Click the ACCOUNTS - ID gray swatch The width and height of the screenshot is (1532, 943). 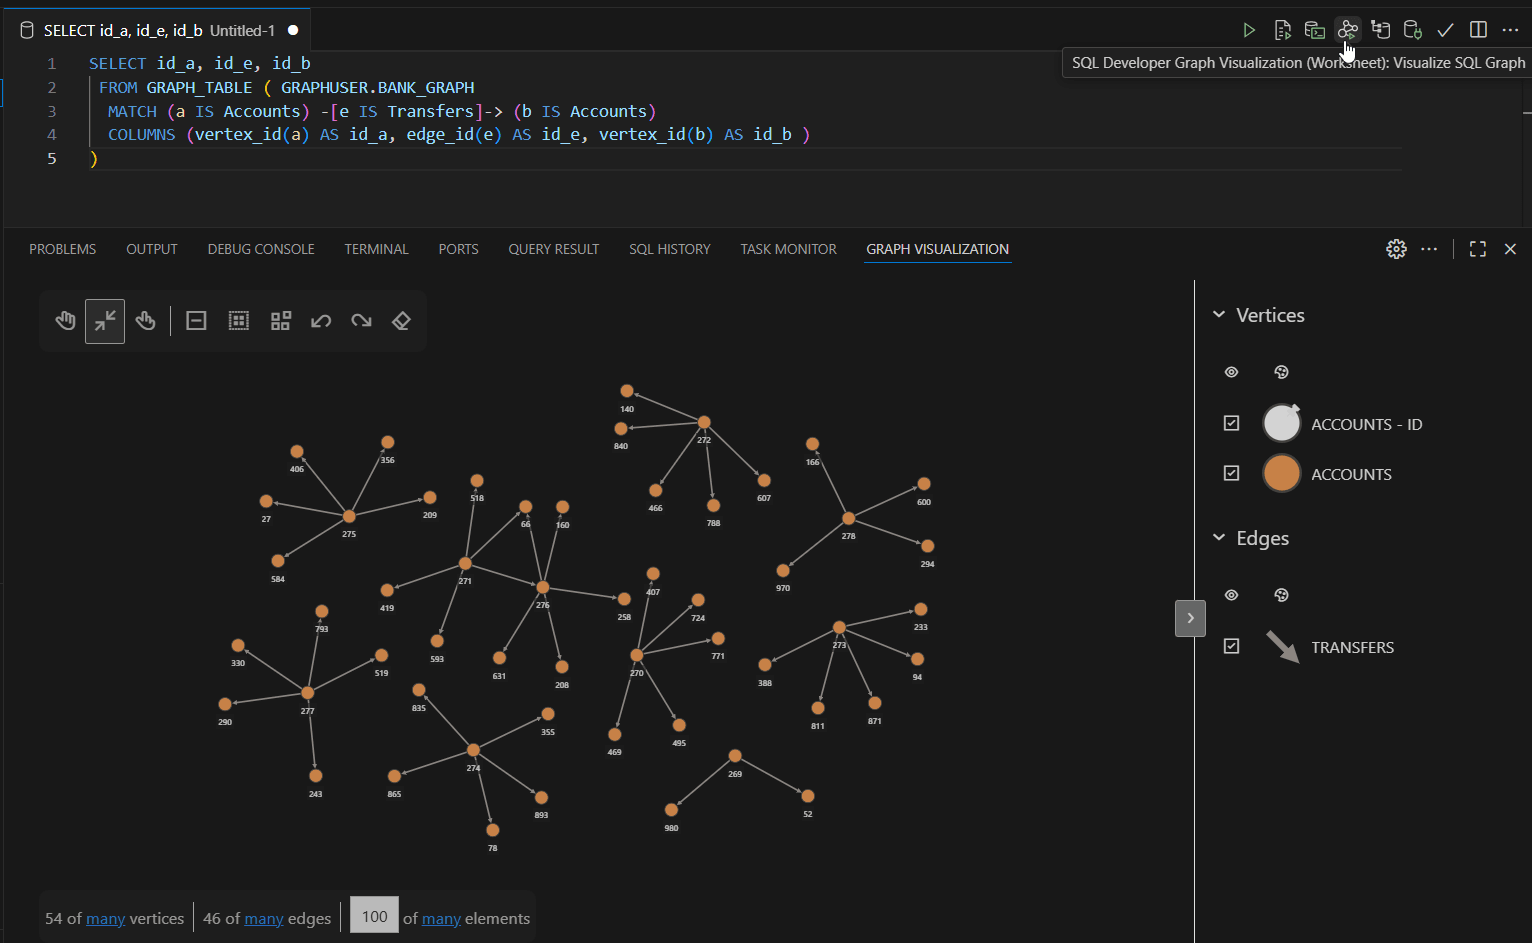pyautogui.click(x=1281, y=423)
